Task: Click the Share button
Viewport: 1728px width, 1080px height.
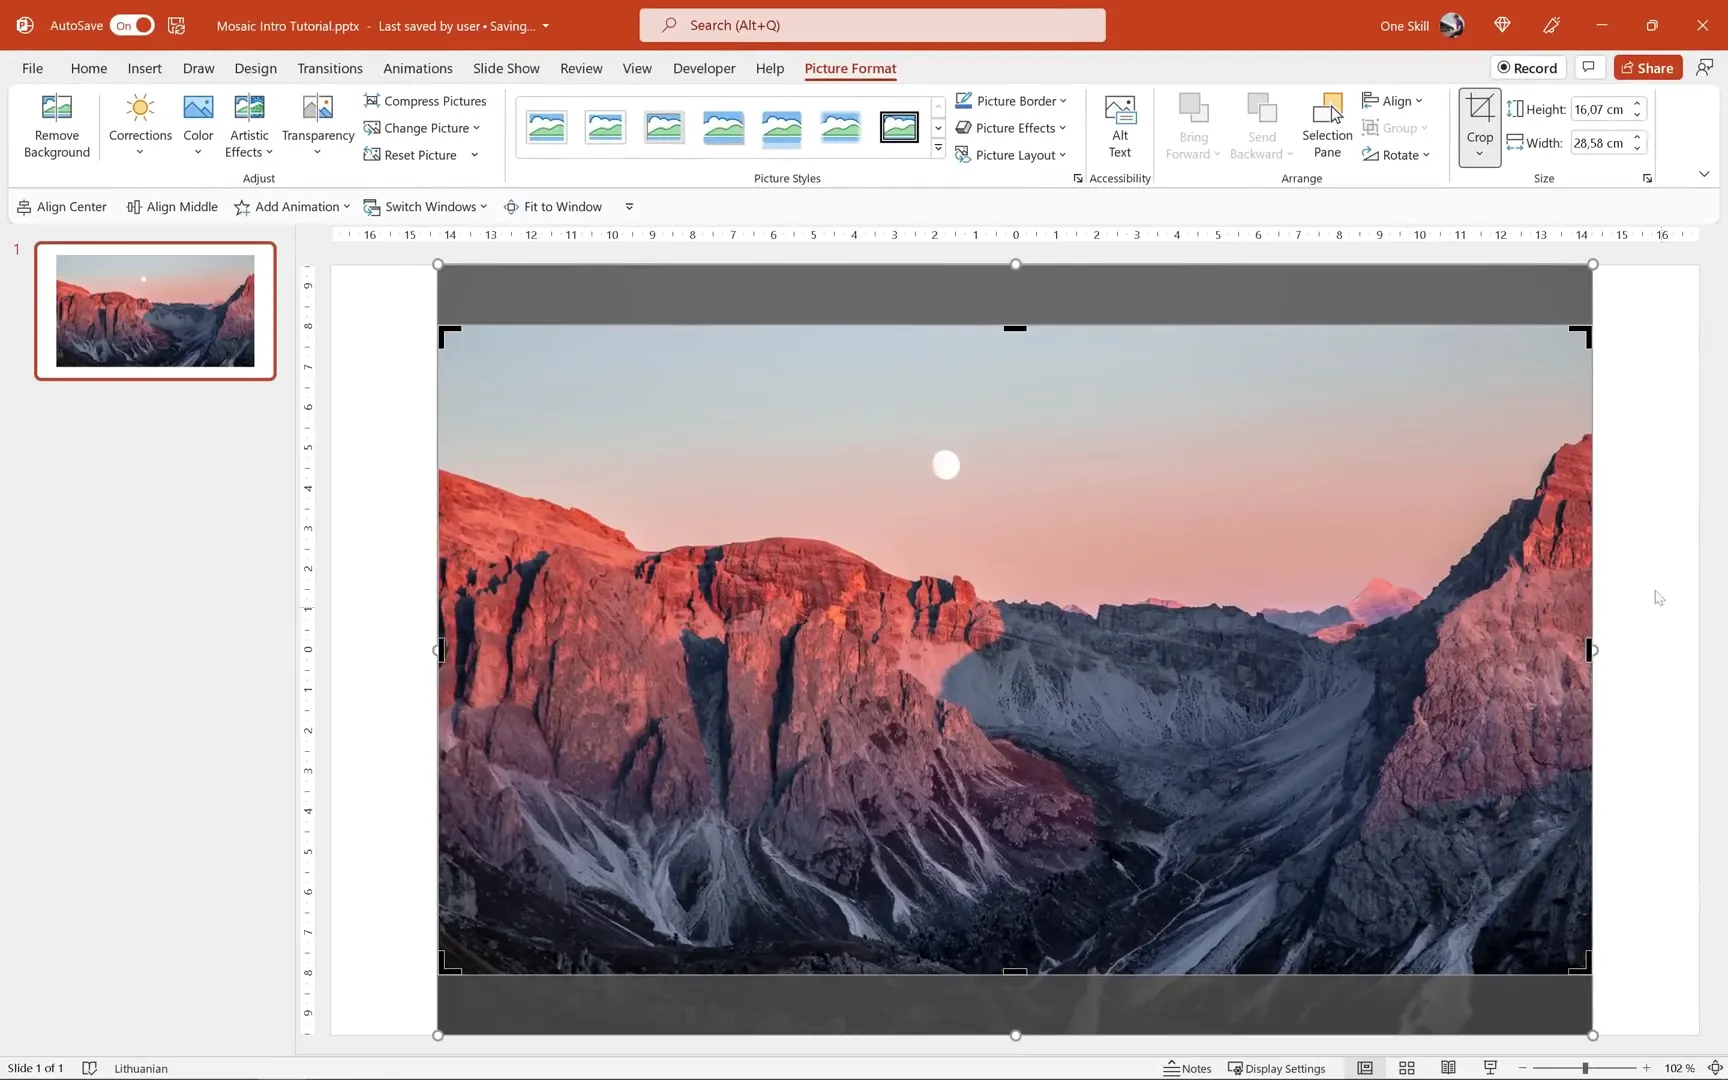Action: point(1647,67)
